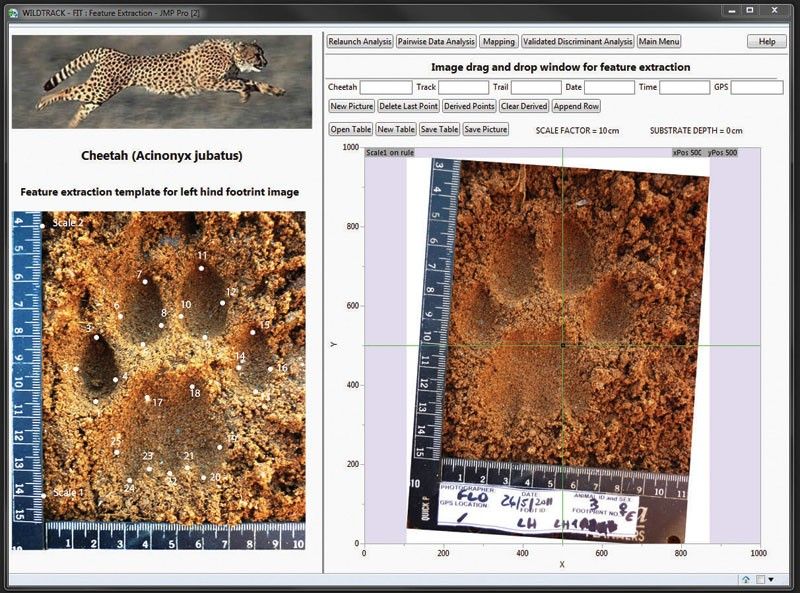The height and width of the screenshot is (593, 800).
Task: Click the GPS input field
Action: coord(758,88)
